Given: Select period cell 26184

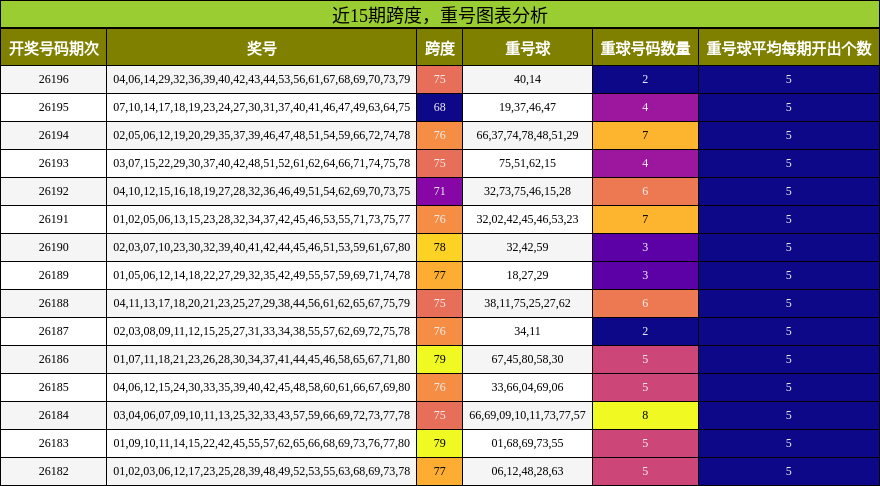Looking at the screenshot, I should coord(53,416).
